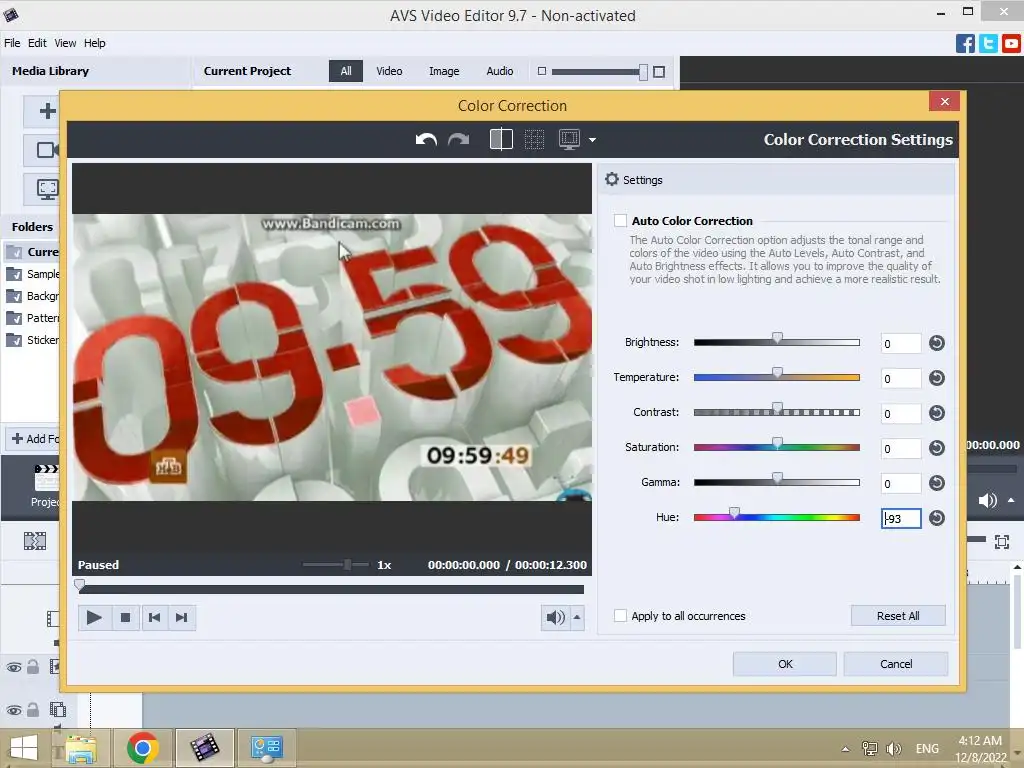Reset the Gamma value

click(936, 483)
